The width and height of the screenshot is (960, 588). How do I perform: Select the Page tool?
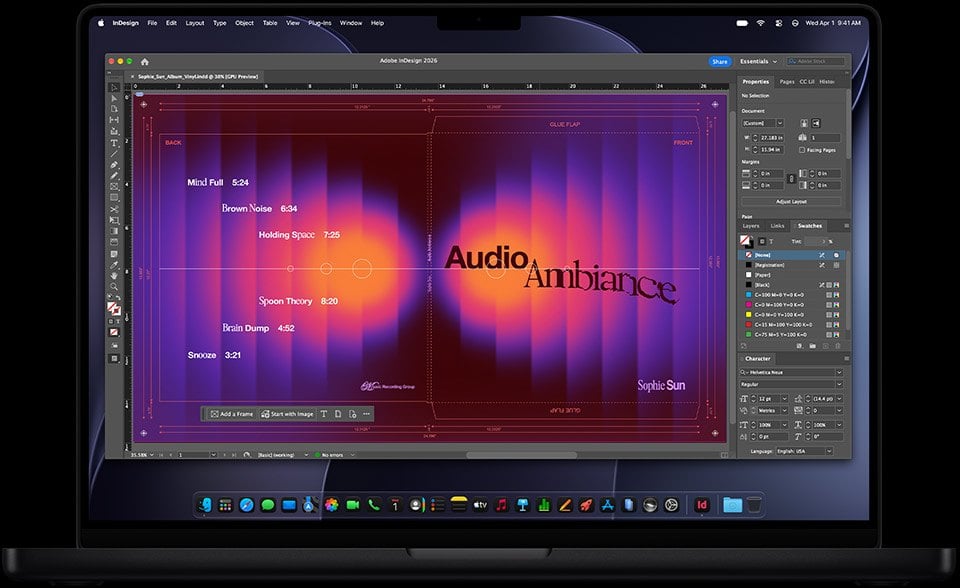tap(114, 109)
